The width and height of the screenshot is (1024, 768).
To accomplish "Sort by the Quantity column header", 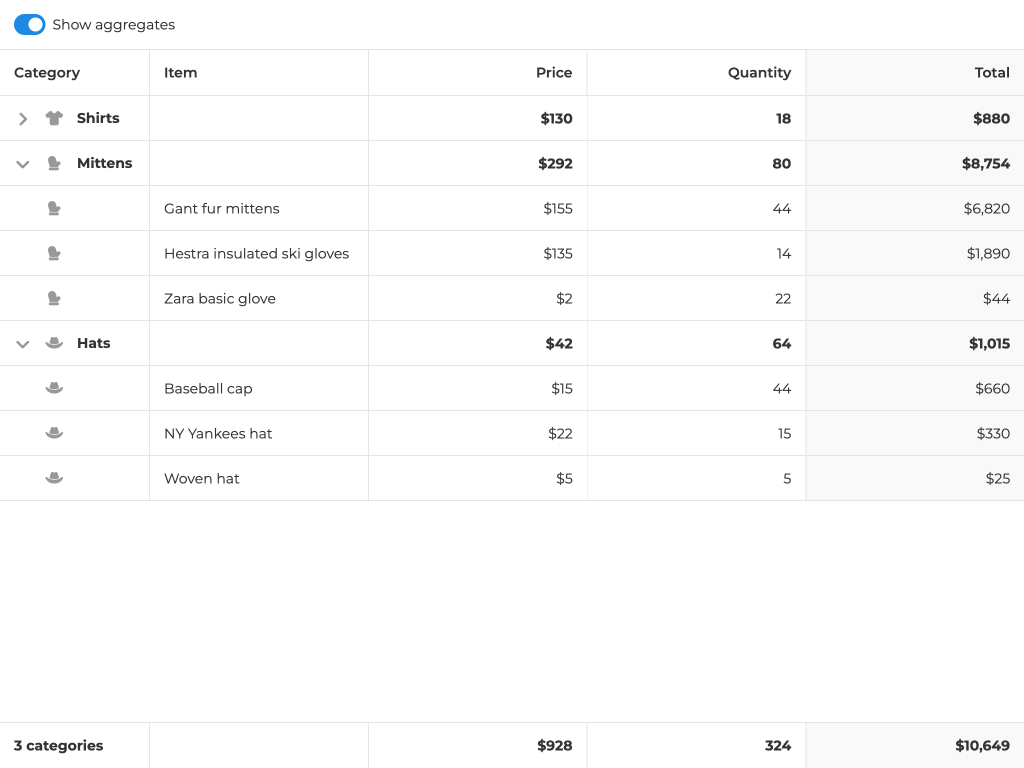I will pos(759,73).
